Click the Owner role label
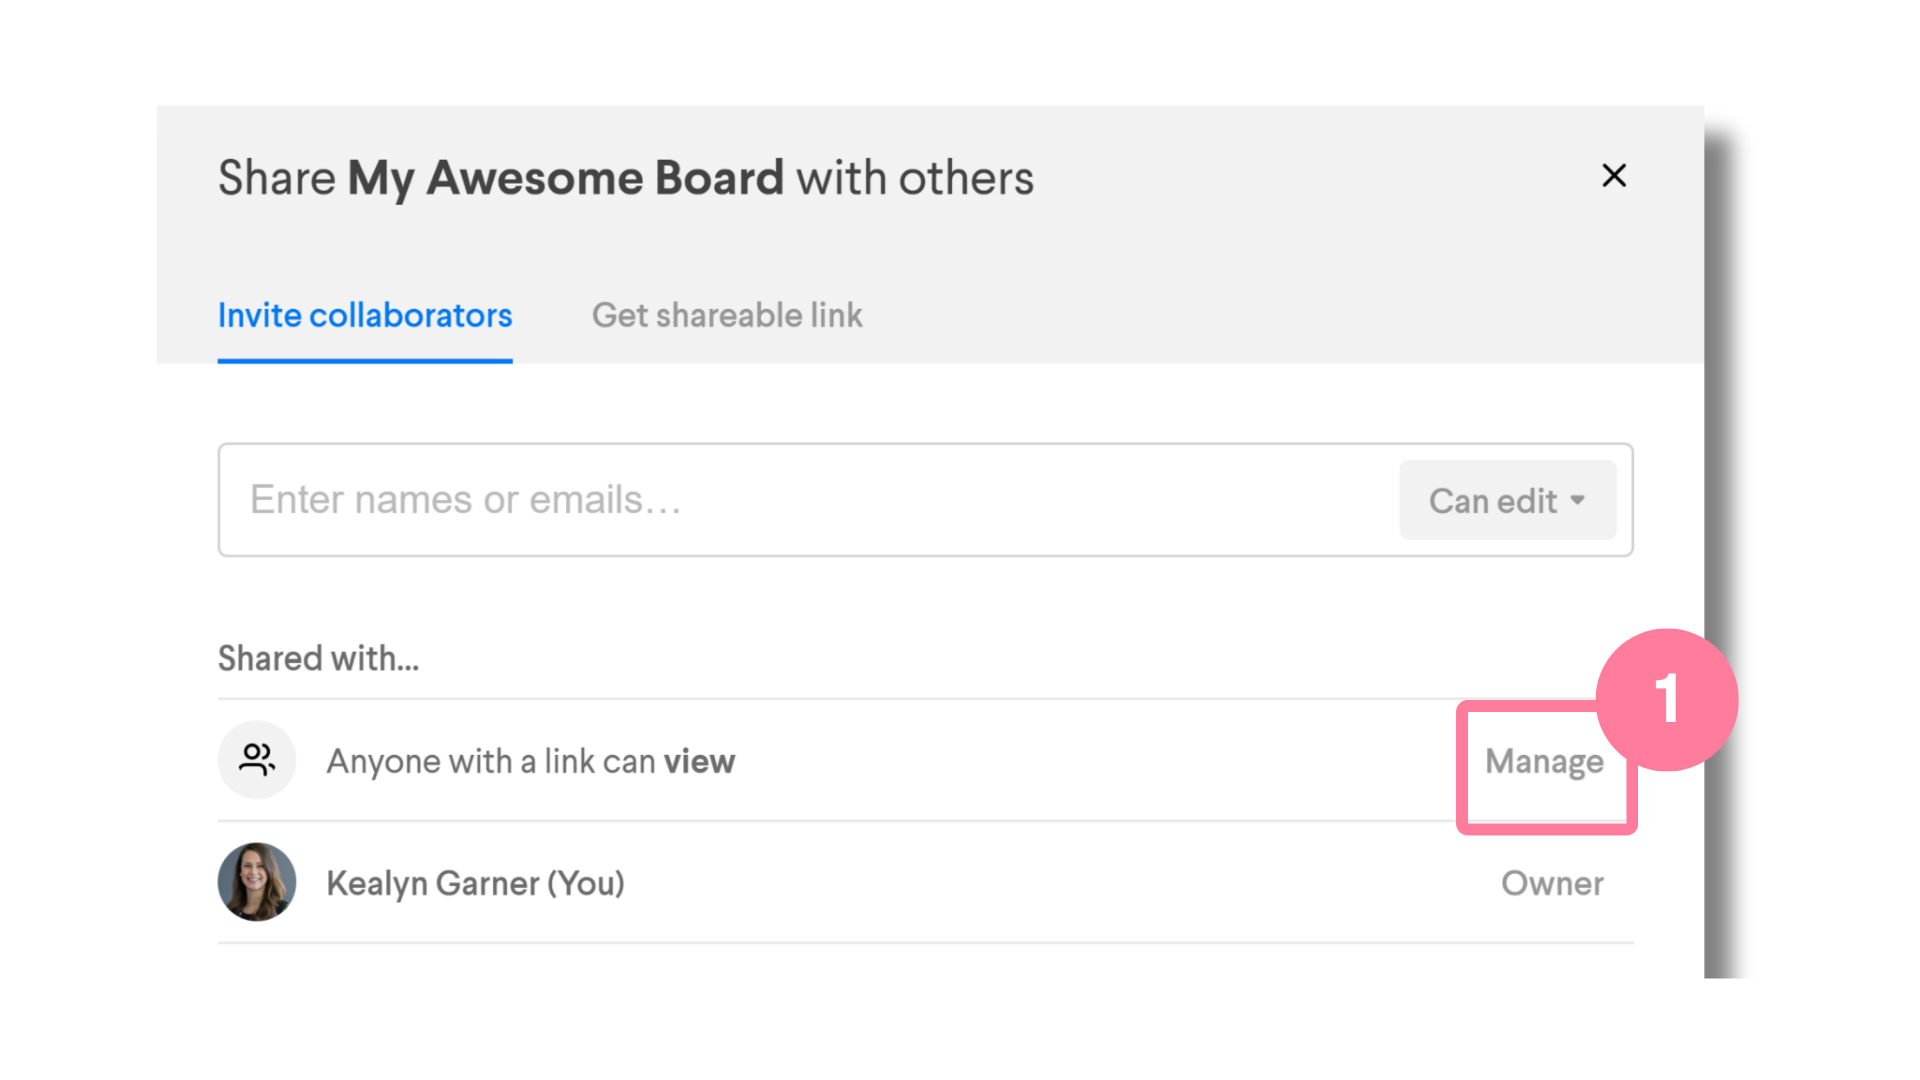This screenshot has width=1920, height=1080. tap(1552, 883)
